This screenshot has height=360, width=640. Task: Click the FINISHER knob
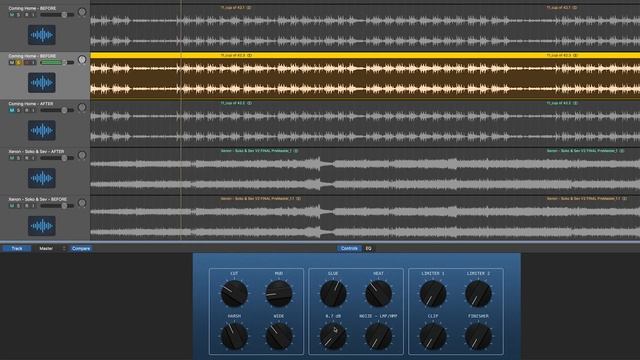point(478,336)
